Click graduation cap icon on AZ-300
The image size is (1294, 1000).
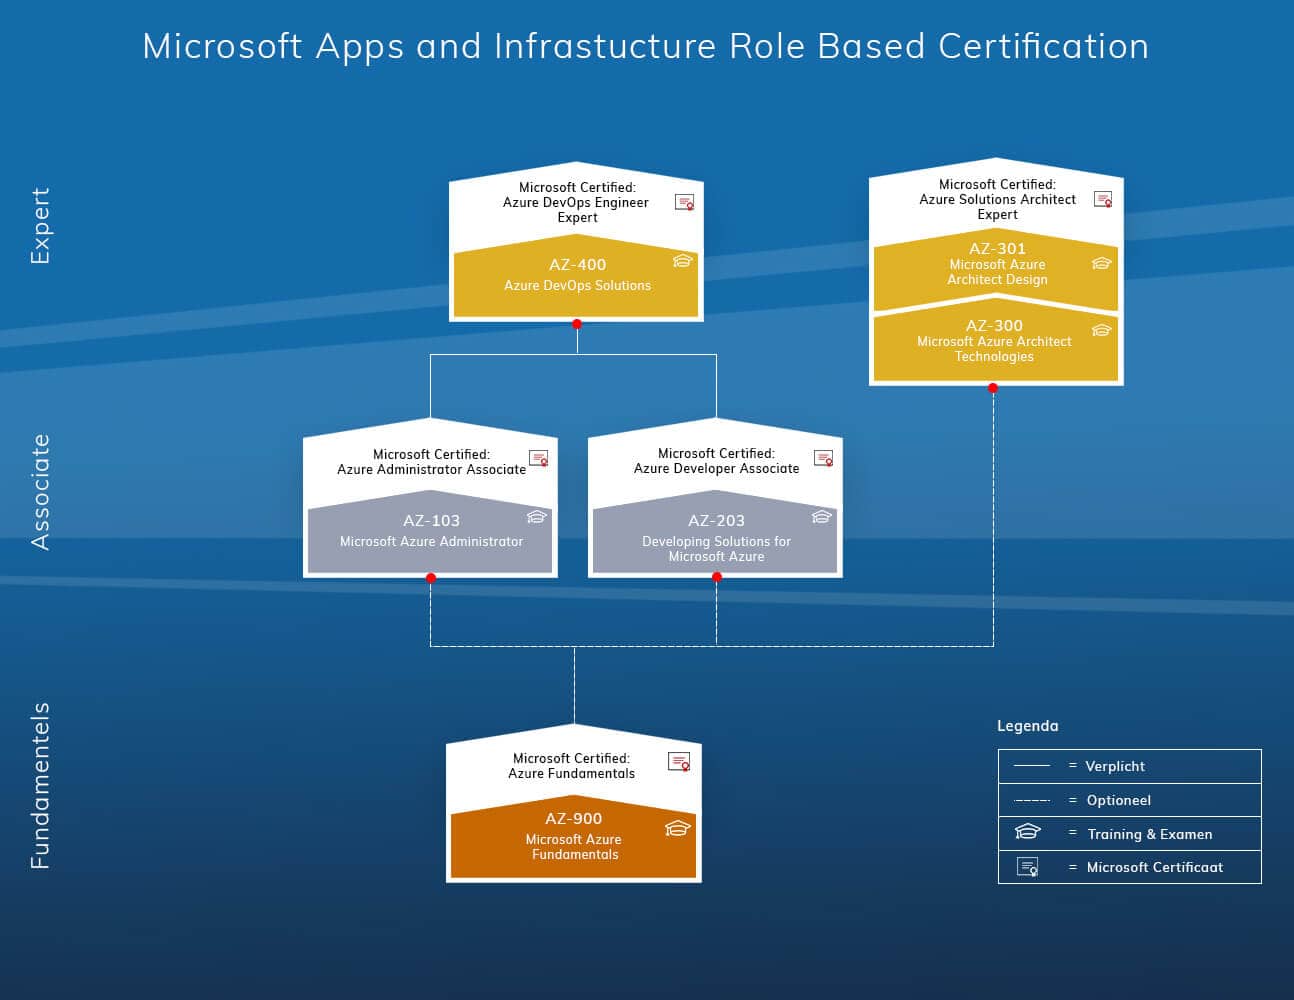point(1101,330)
